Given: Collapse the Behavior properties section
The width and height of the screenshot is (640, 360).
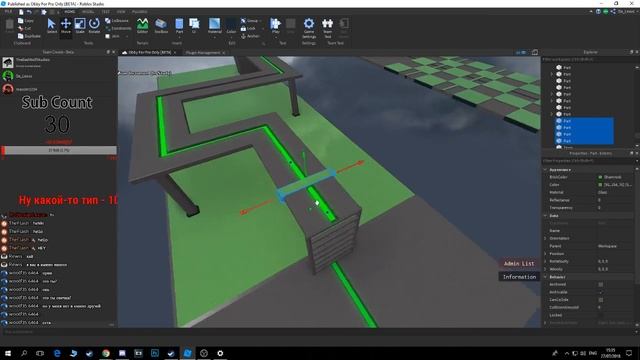Looking at the screenshot, I should pos(545,277).
